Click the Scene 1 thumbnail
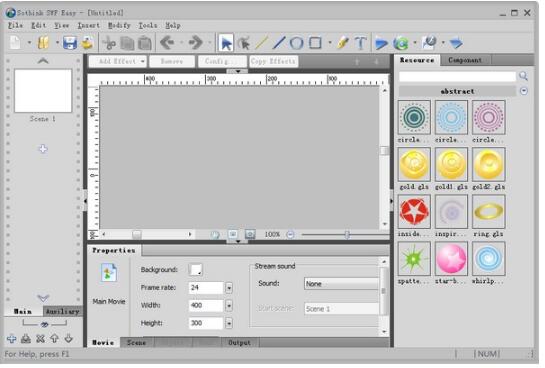Image resolution: width=545 pixels, height=368 pixels. click(43, 91)
